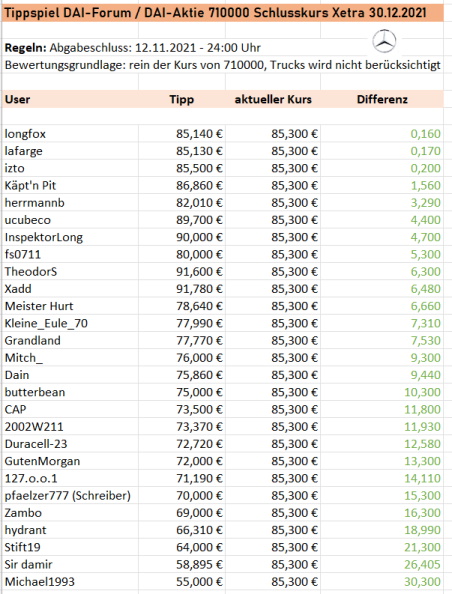Select the cell with user longfox
The width and height of the screenshot is (452, 594).
click(x=70, y=134)
